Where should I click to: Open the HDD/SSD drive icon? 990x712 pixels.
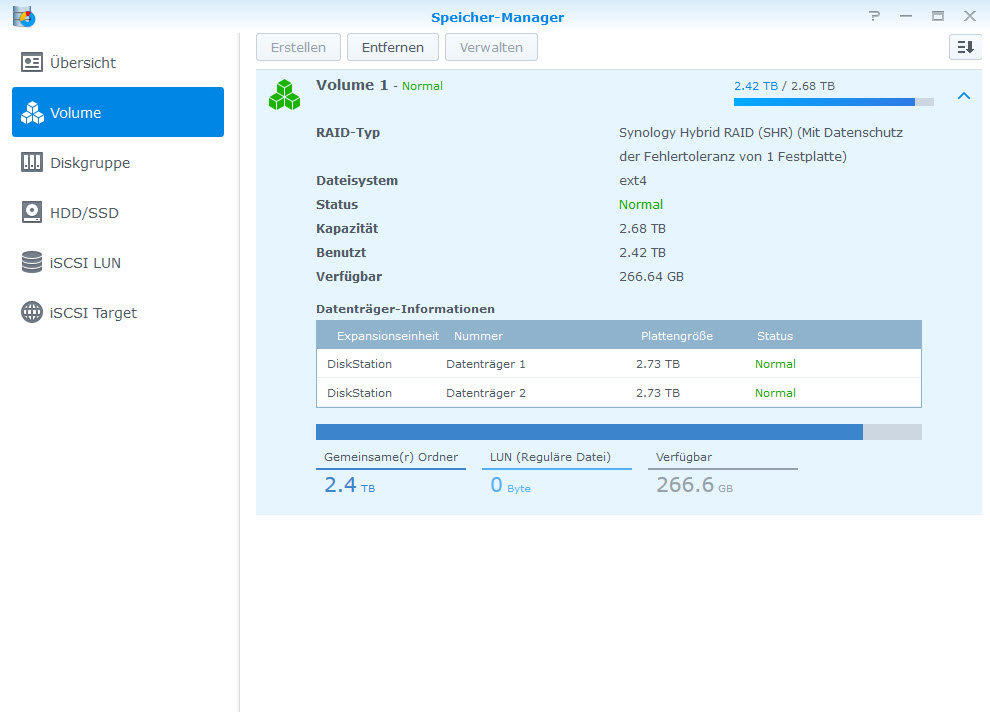32,212
